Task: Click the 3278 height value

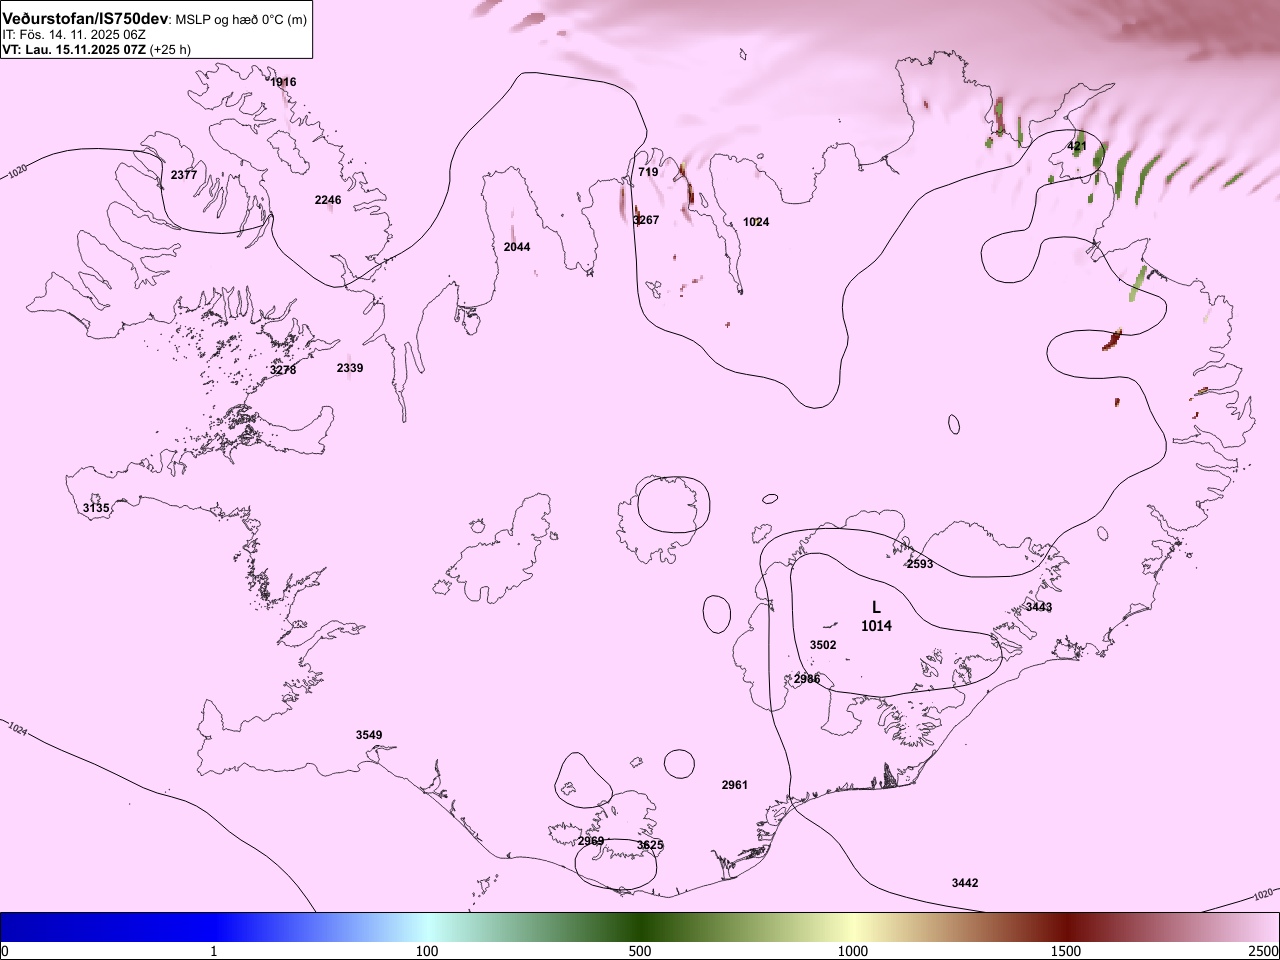Action: [x=283, y=370]
